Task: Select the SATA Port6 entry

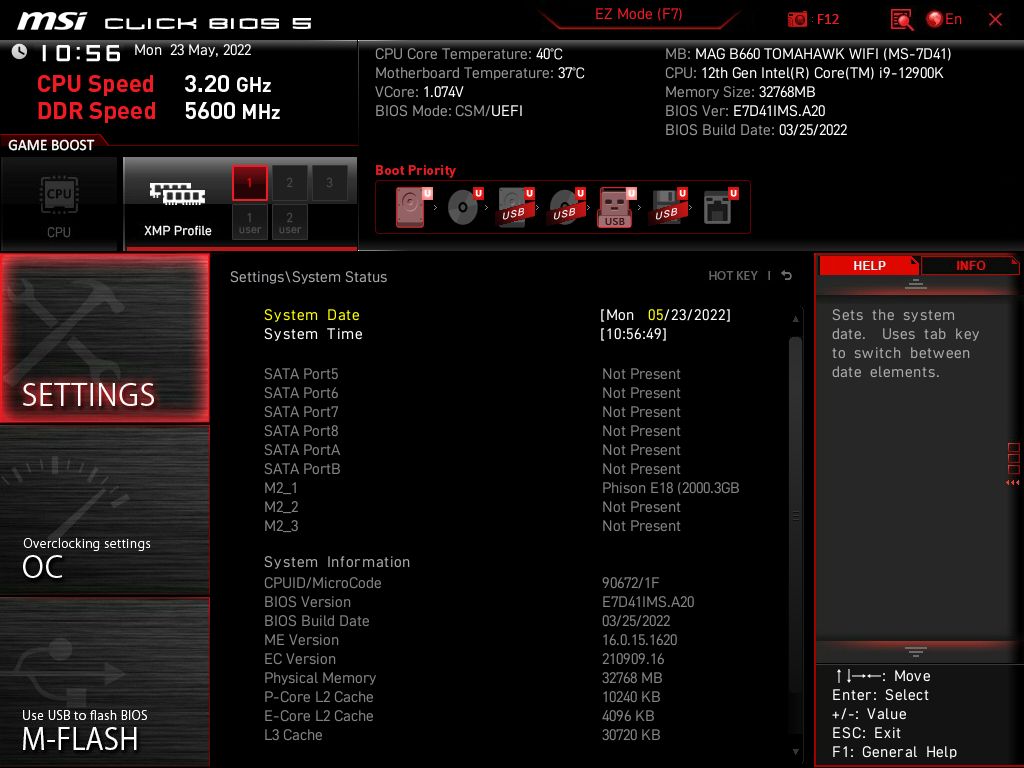Action: 473,392
